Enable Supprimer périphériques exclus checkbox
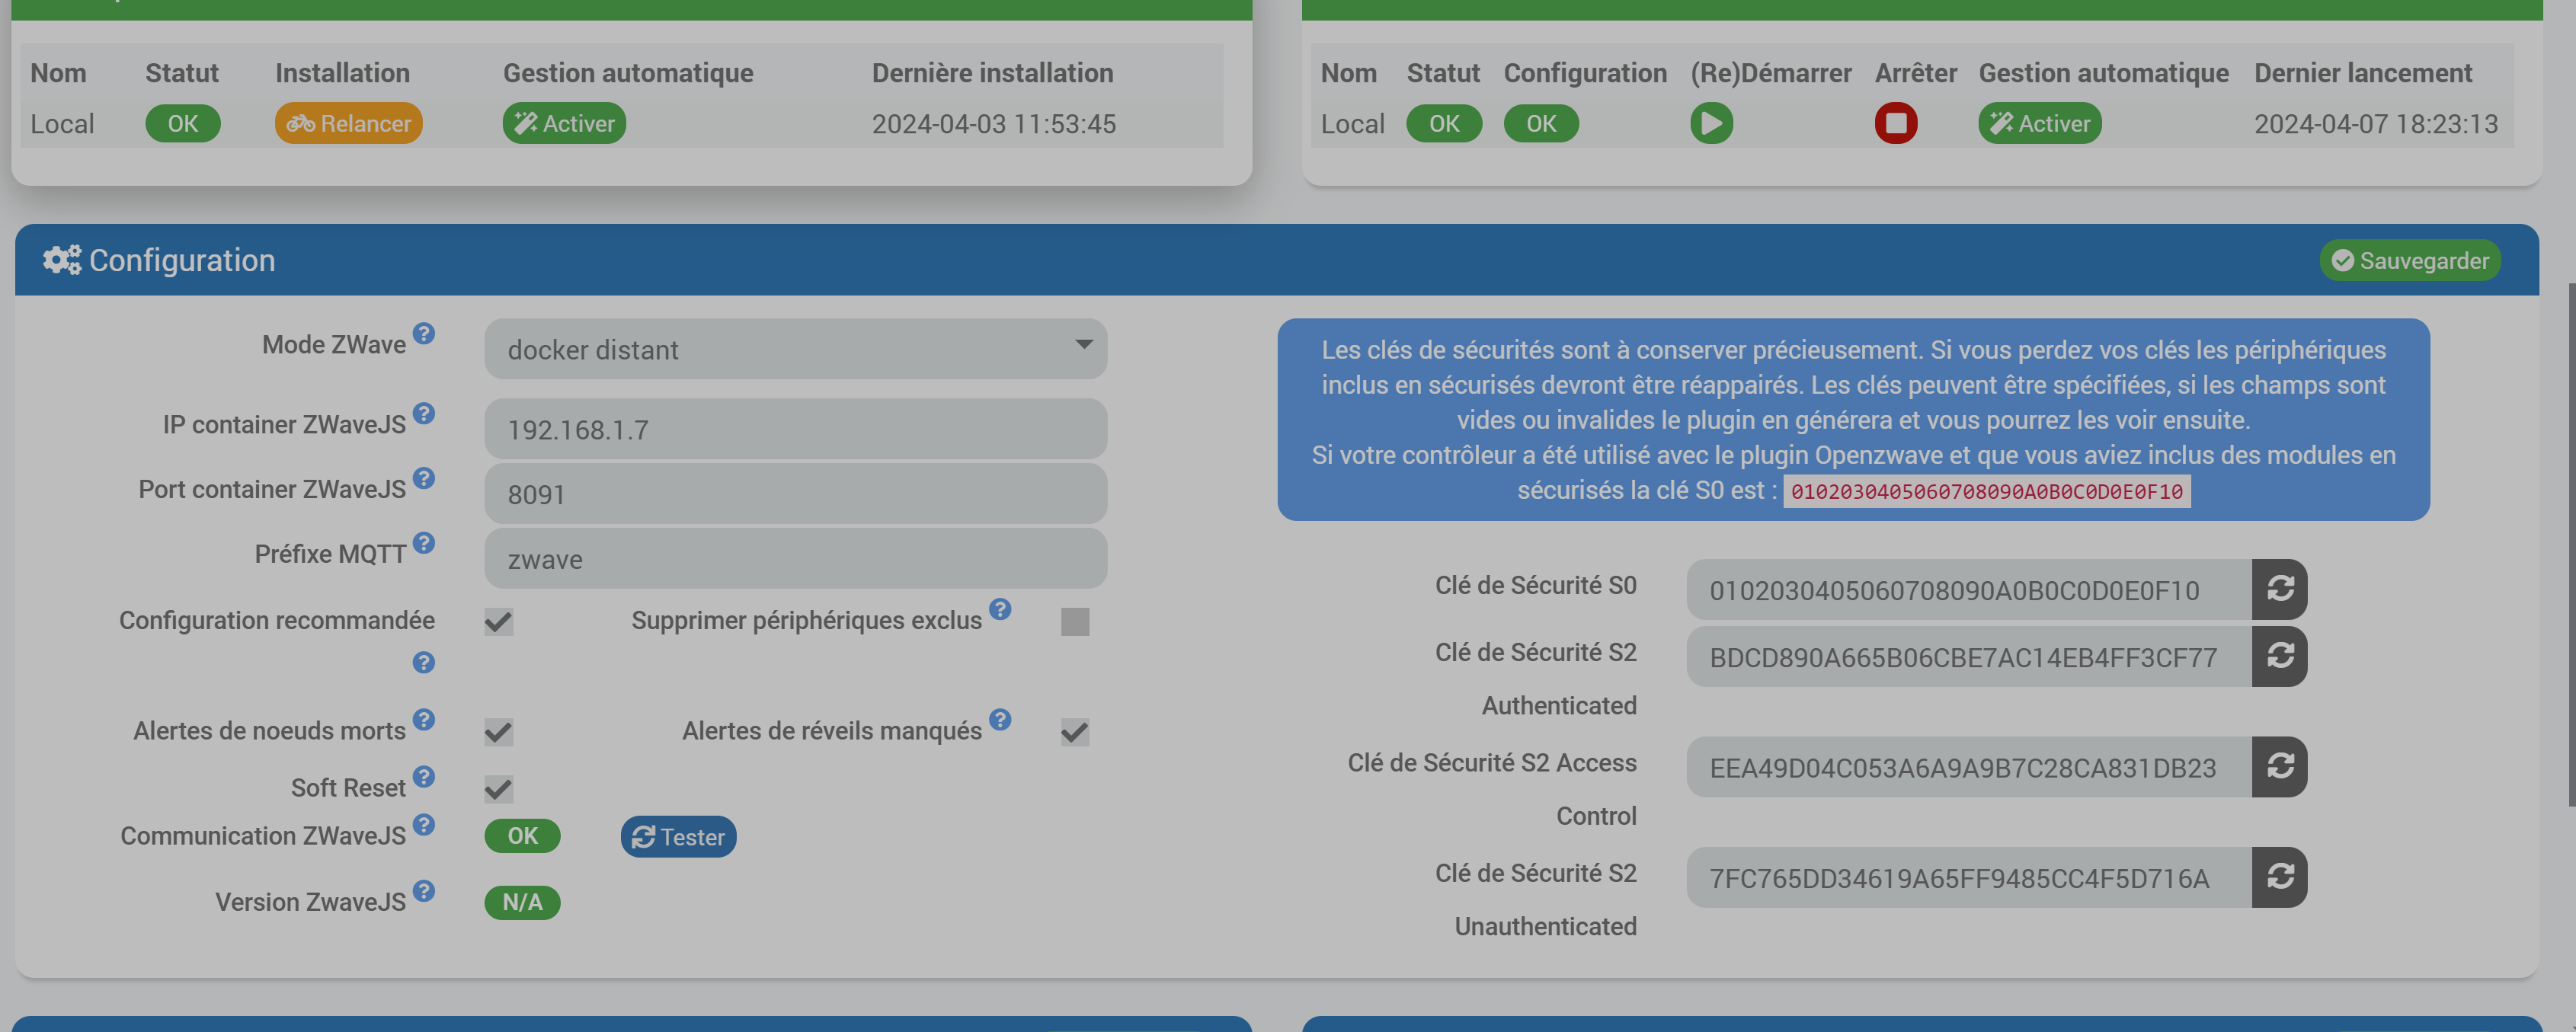This screenshot has height=1032, width=2576. (1075, 622)
